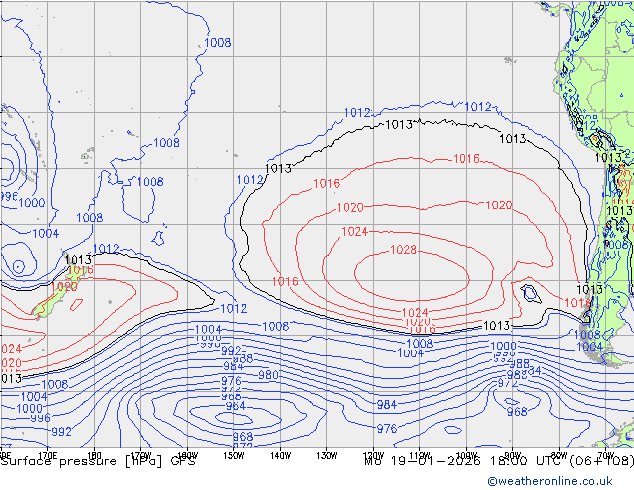Select the 180 longitude axis label
Viewport: 634px width, 490px height.
click(94, 456)
